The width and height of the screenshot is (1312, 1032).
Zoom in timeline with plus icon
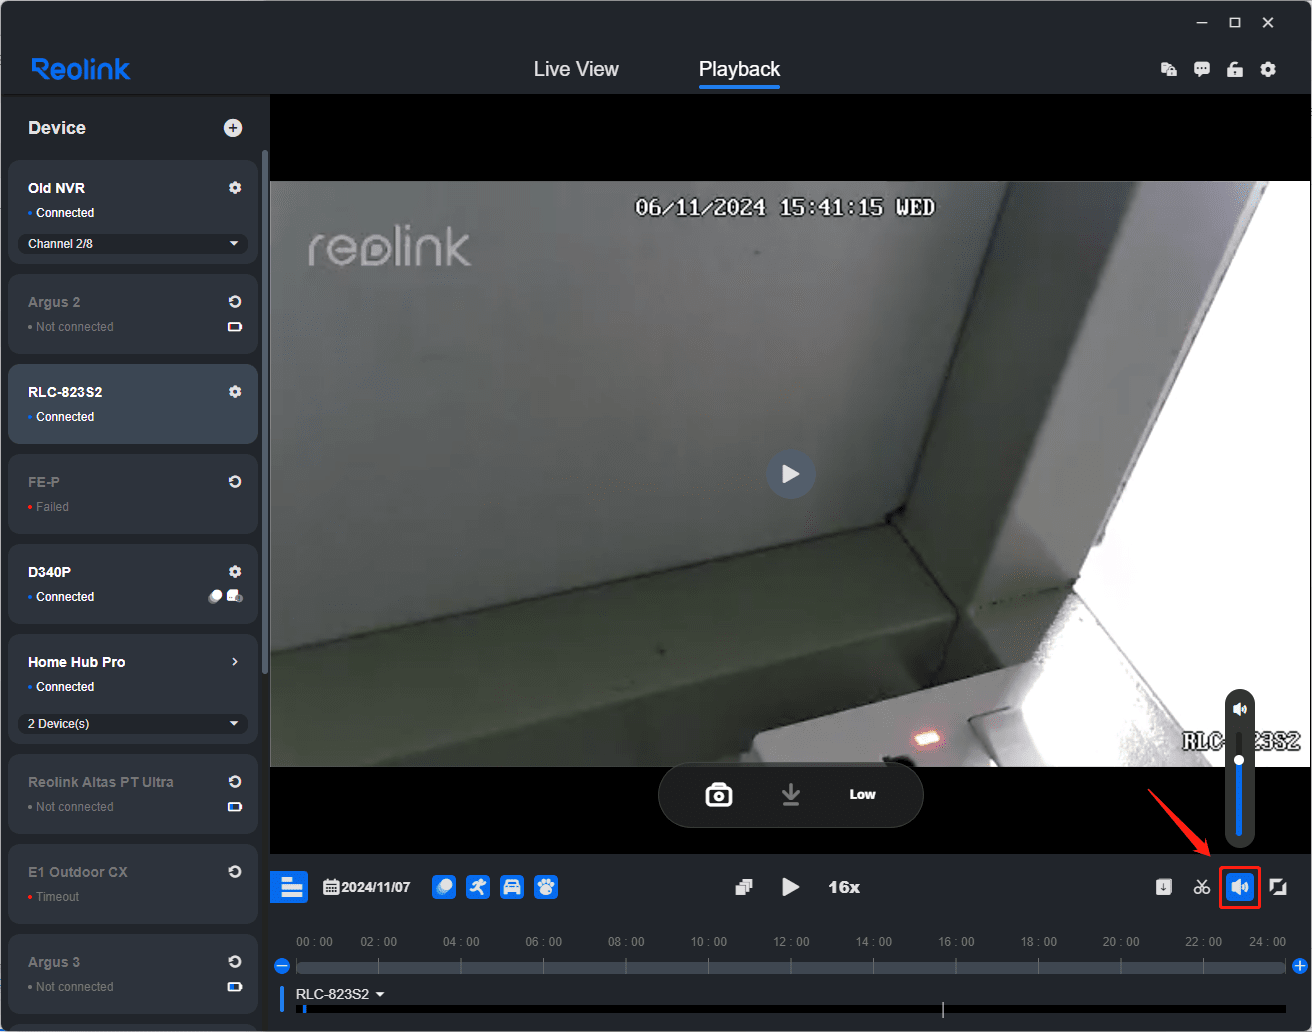1300,966
